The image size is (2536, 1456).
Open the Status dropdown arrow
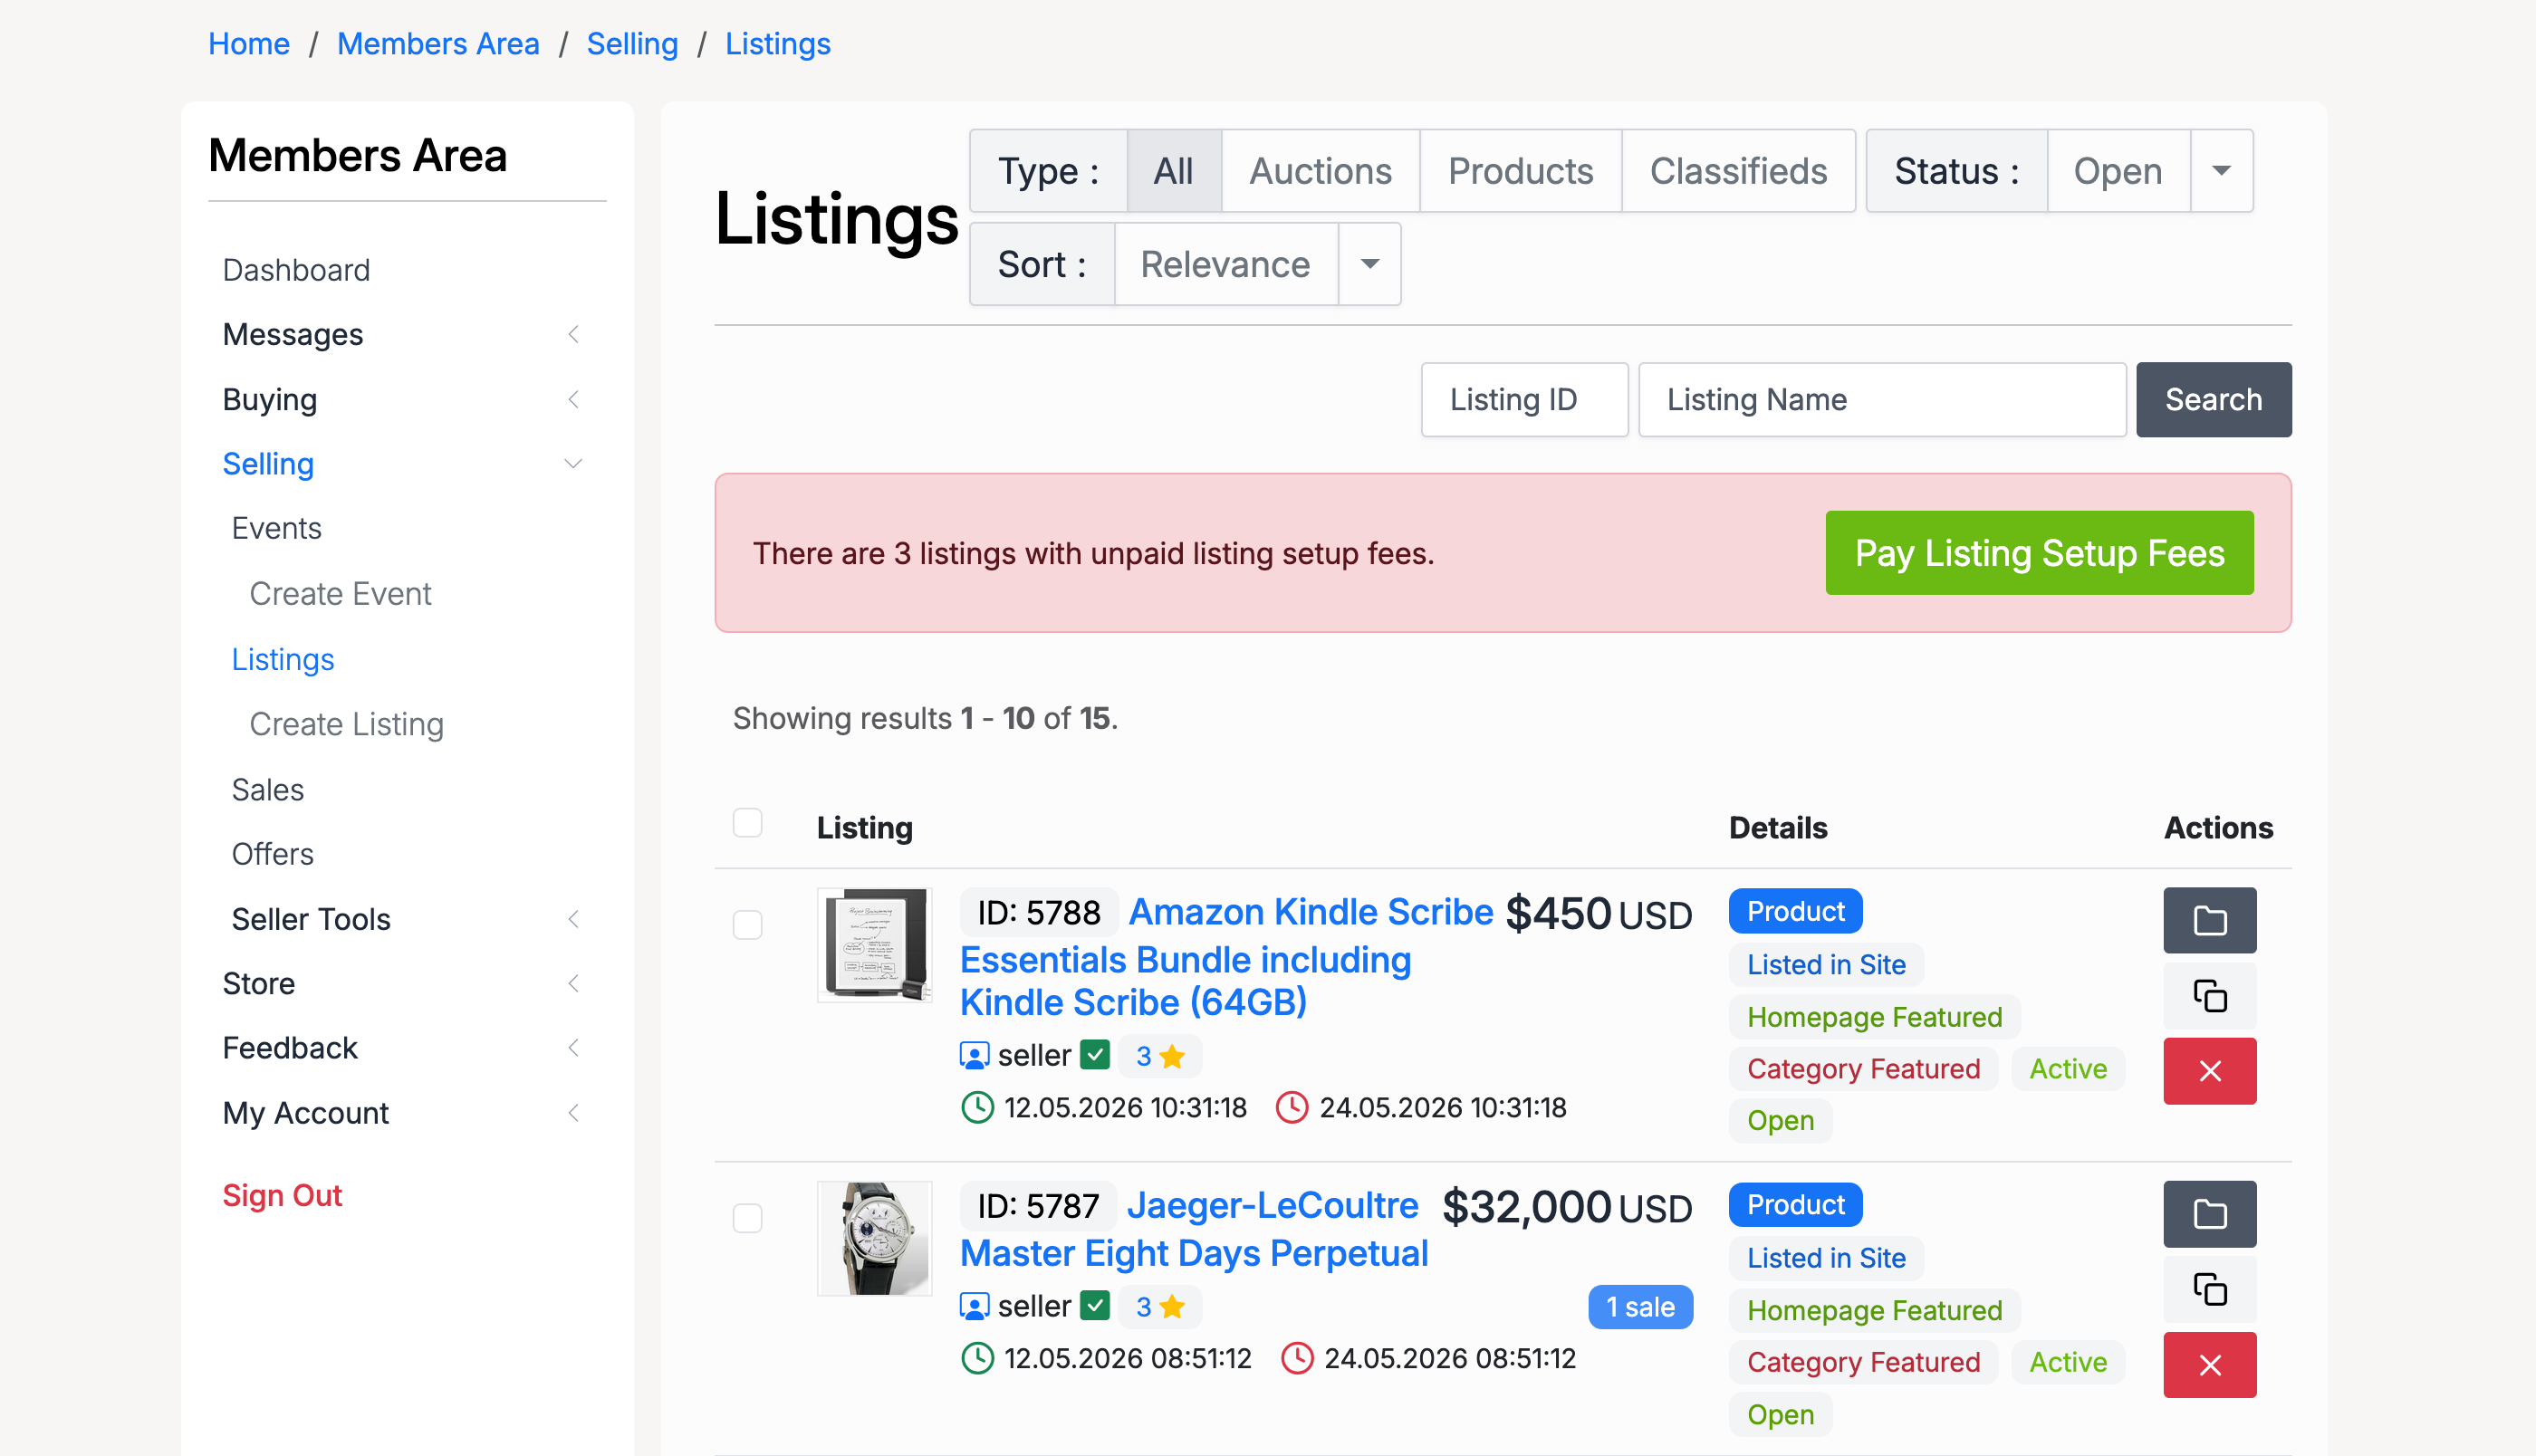point(2221,170)
